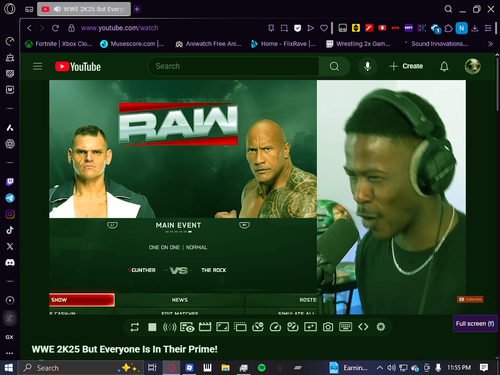
Task: Open the YouTube account avatar menu
Action: 472,66
